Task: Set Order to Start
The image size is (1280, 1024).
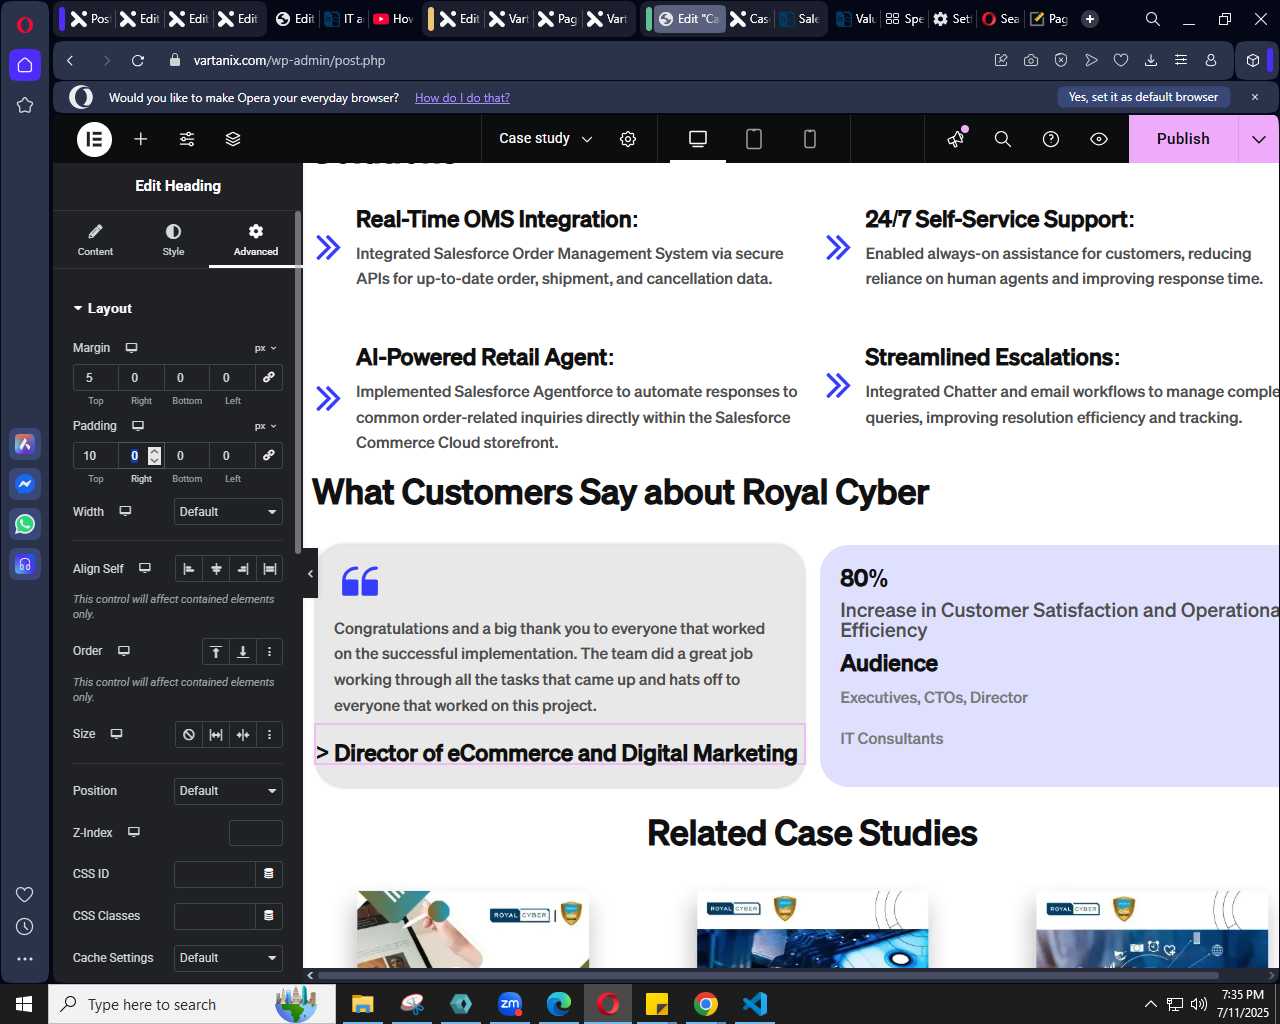Action: coord(216,652)
